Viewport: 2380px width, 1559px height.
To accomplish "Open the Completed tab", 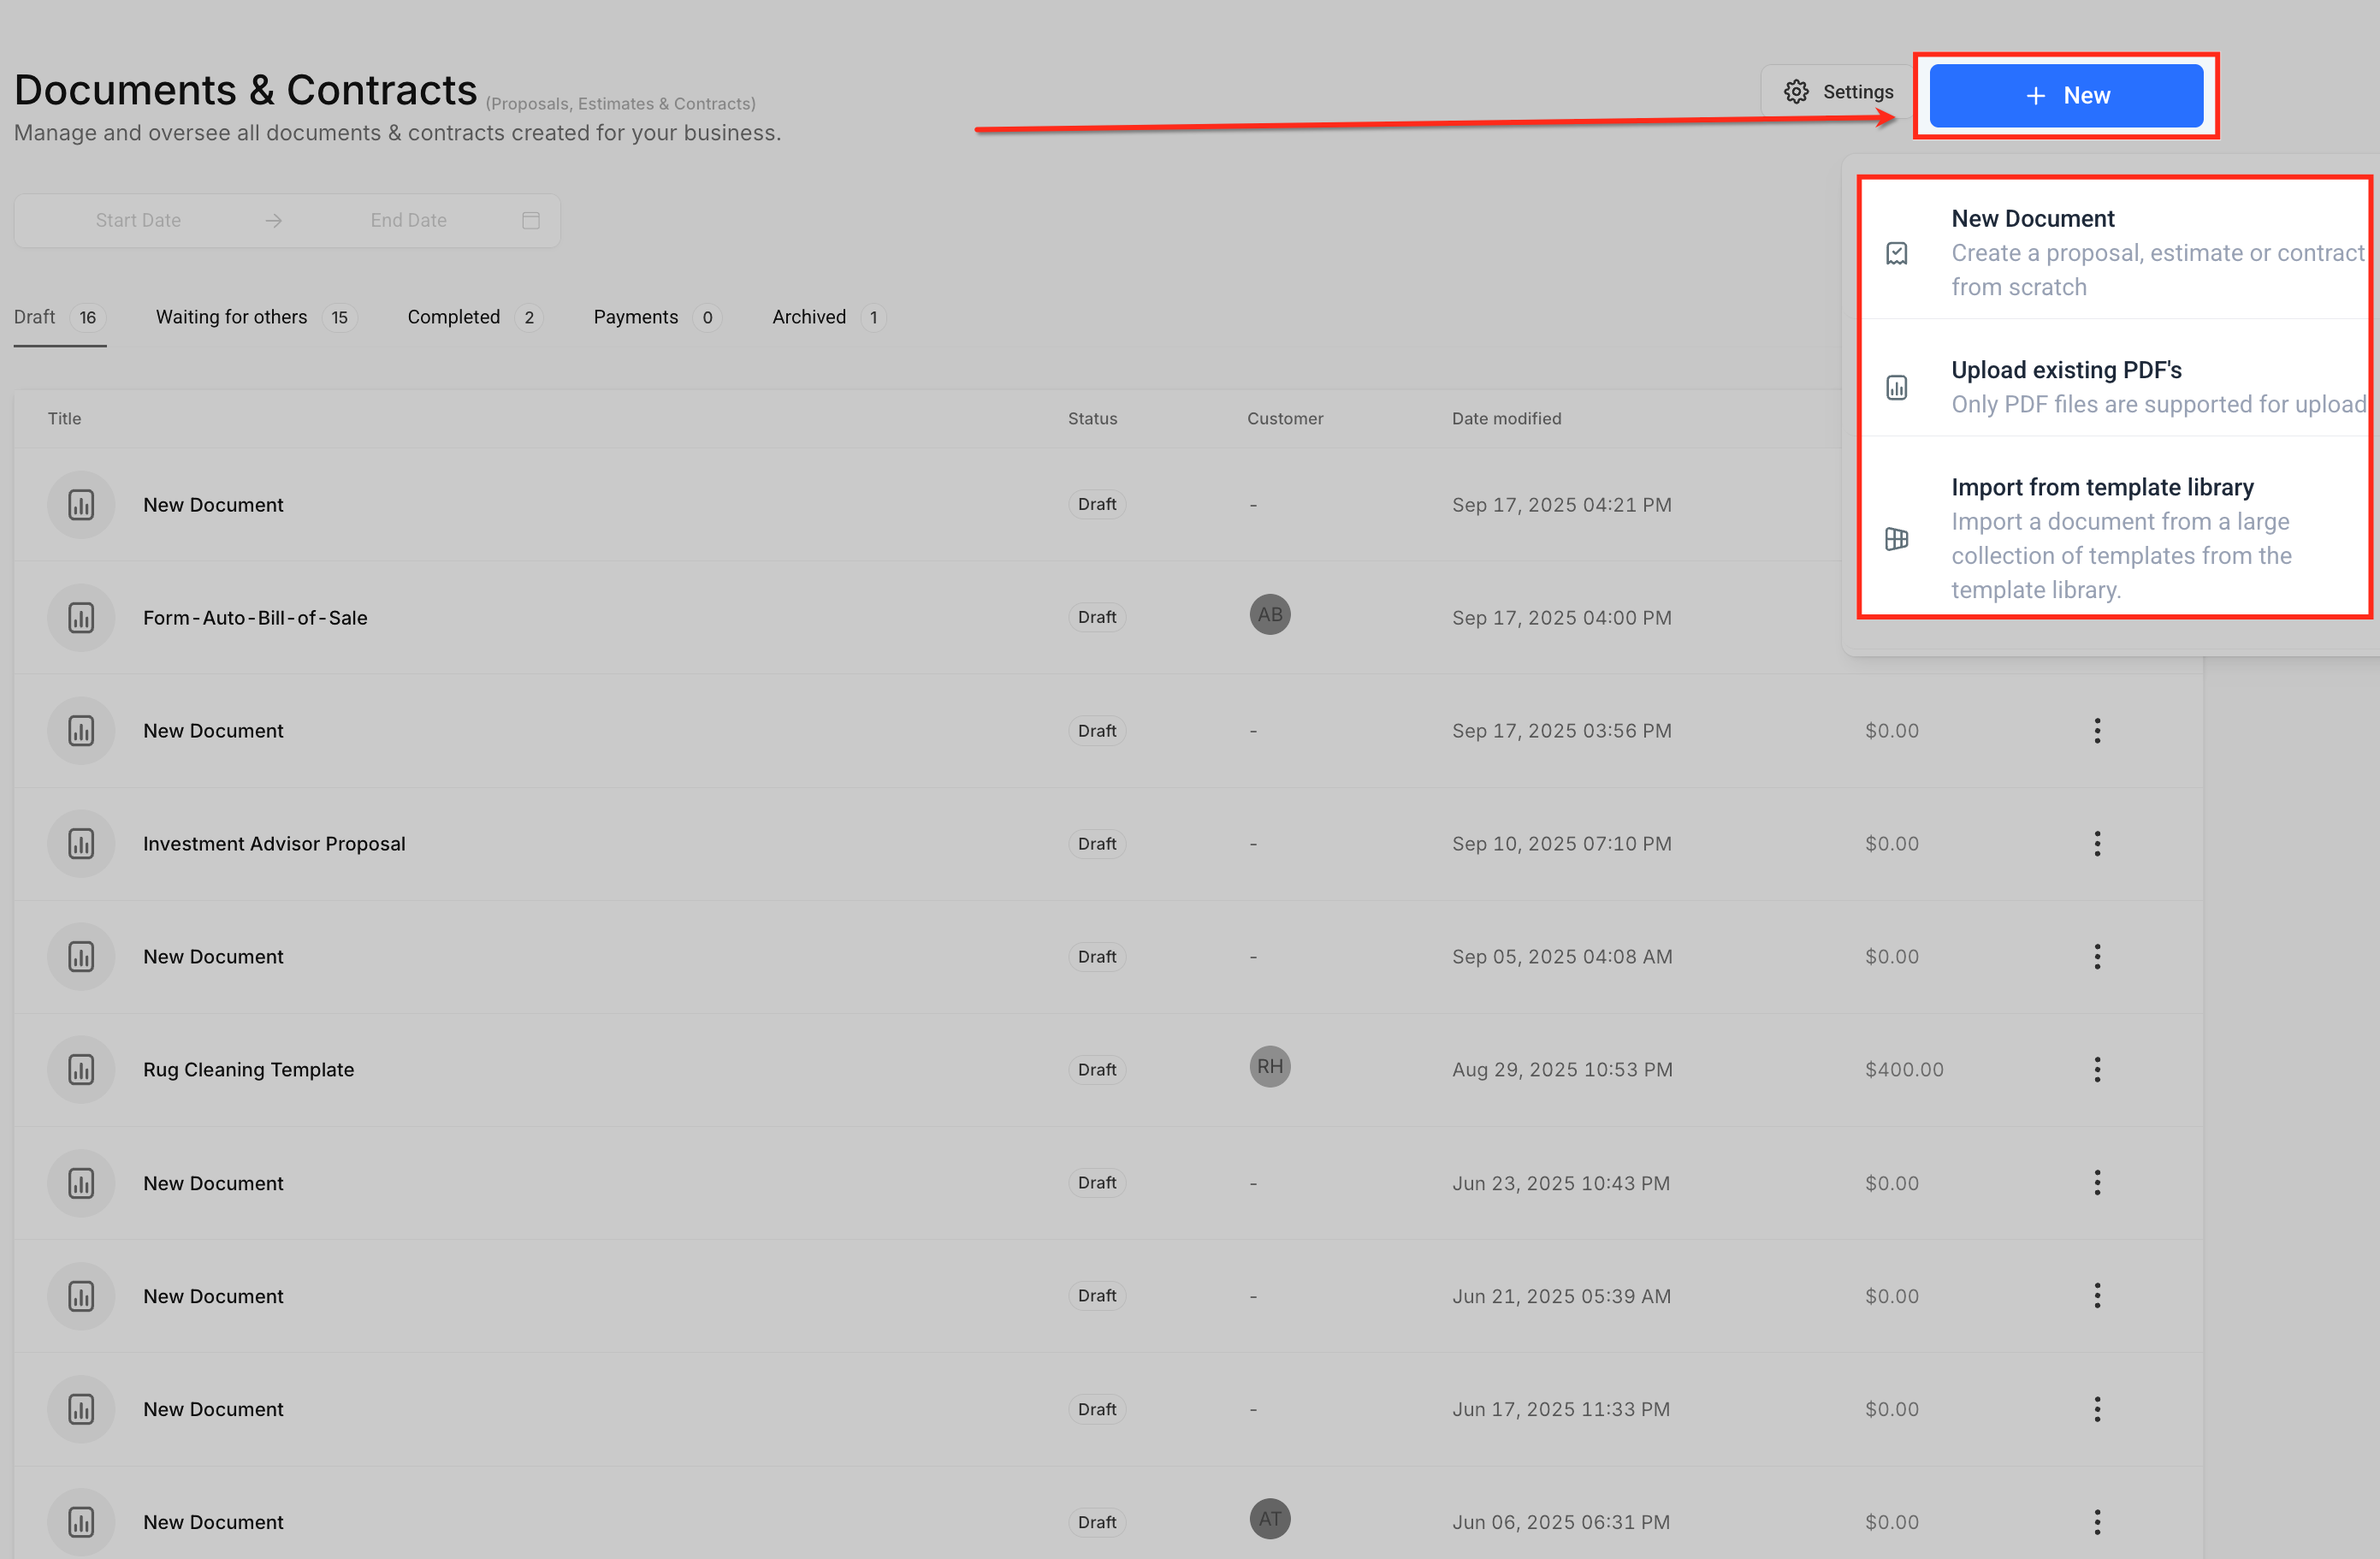I will 453,317.
